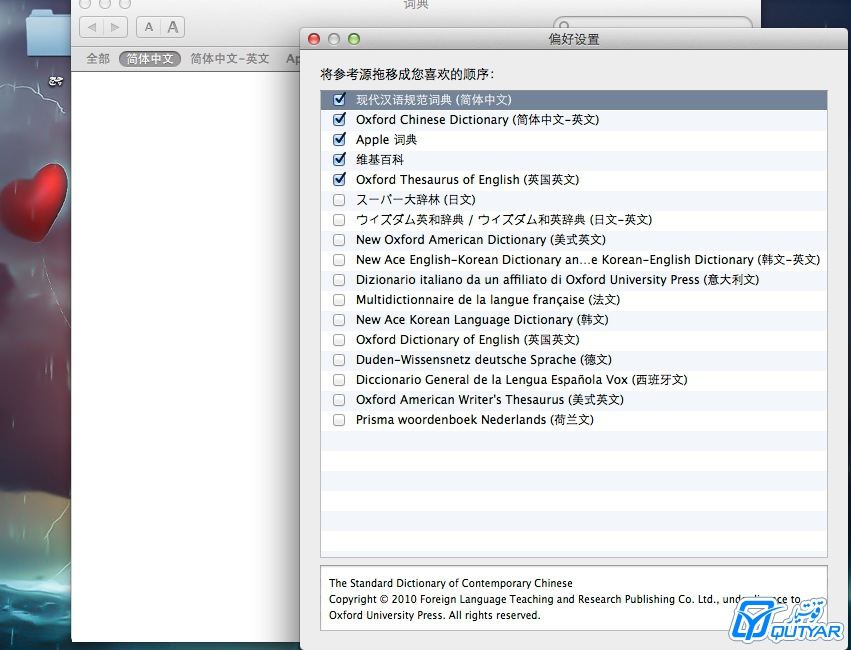Screen dimensions: 851x650
Task: Select the 维基百科 row label
Action: point(380,160)
